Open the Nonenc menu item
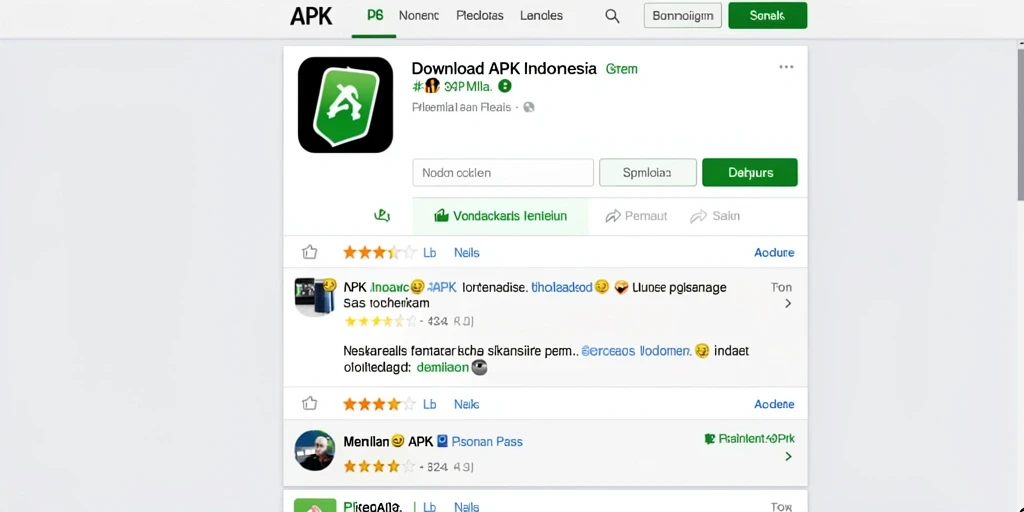Image resolution: width=1024 pixels, height=512 pixels. [x=419, y=16]
